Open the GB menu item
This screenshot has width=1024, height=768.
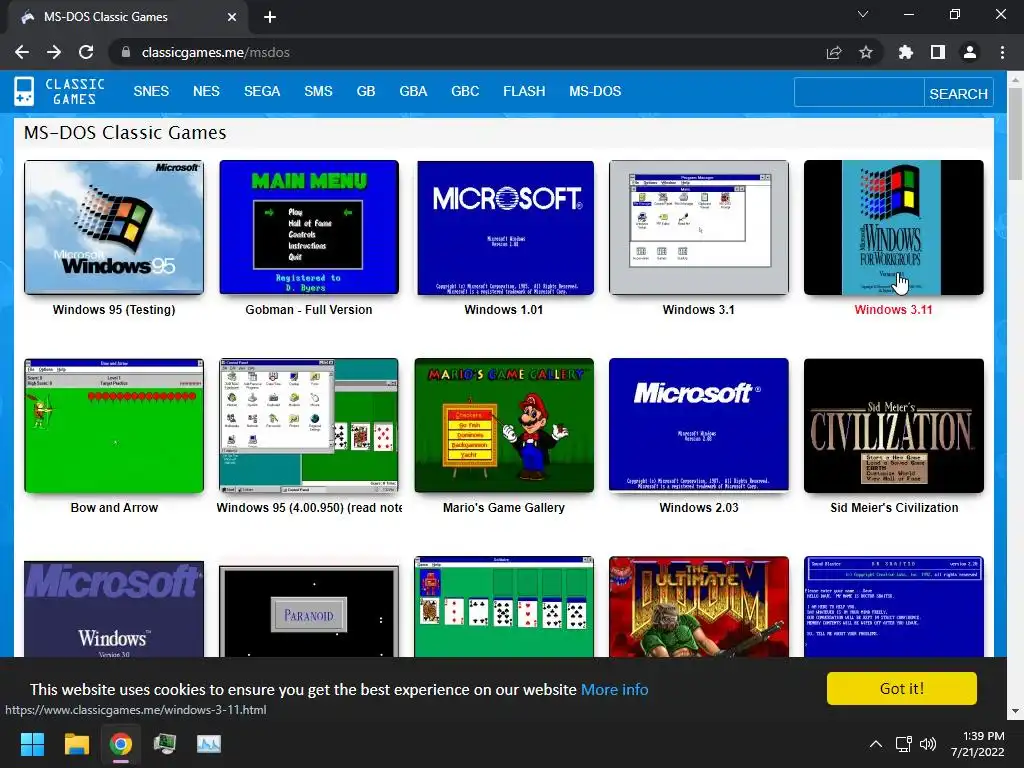tap(366, 91)
